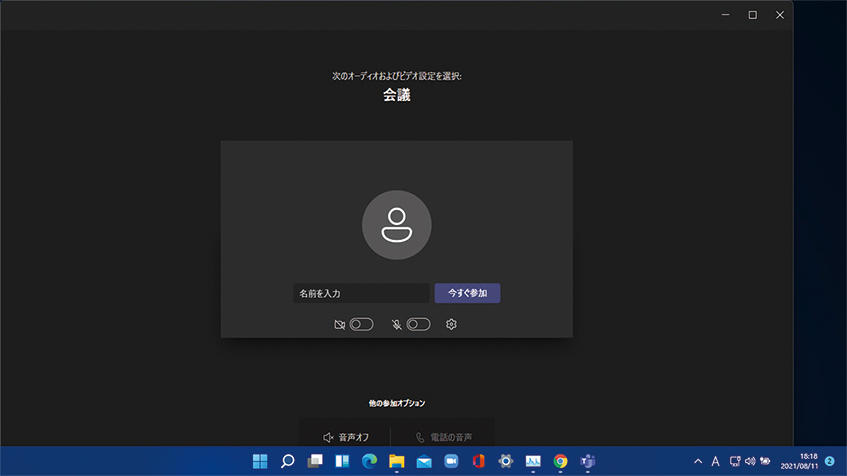Click the camera-off icon
Viewport: 847px width, 476px height.
[x=339, y=325]
